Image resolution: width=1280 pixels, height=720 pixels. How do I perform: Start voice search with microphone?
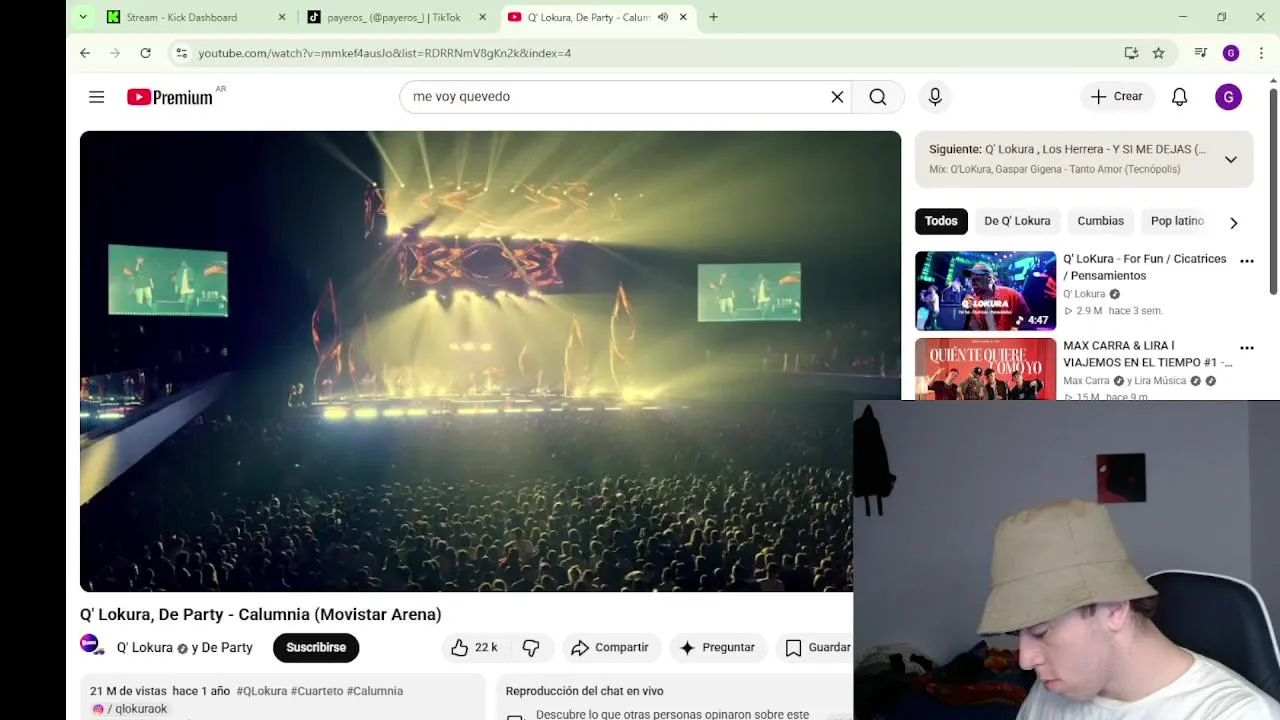click(x=935, y=97)
